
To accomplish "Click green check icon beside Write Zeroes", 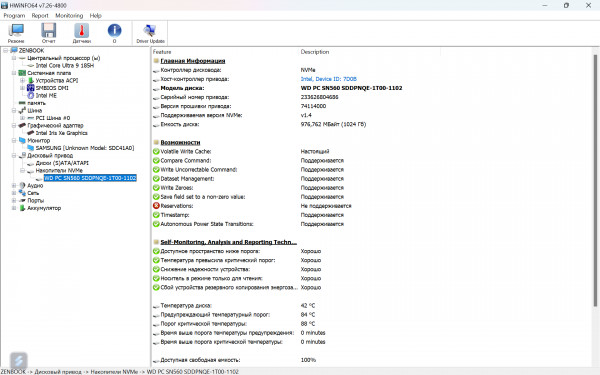I will tap(156, 188).
